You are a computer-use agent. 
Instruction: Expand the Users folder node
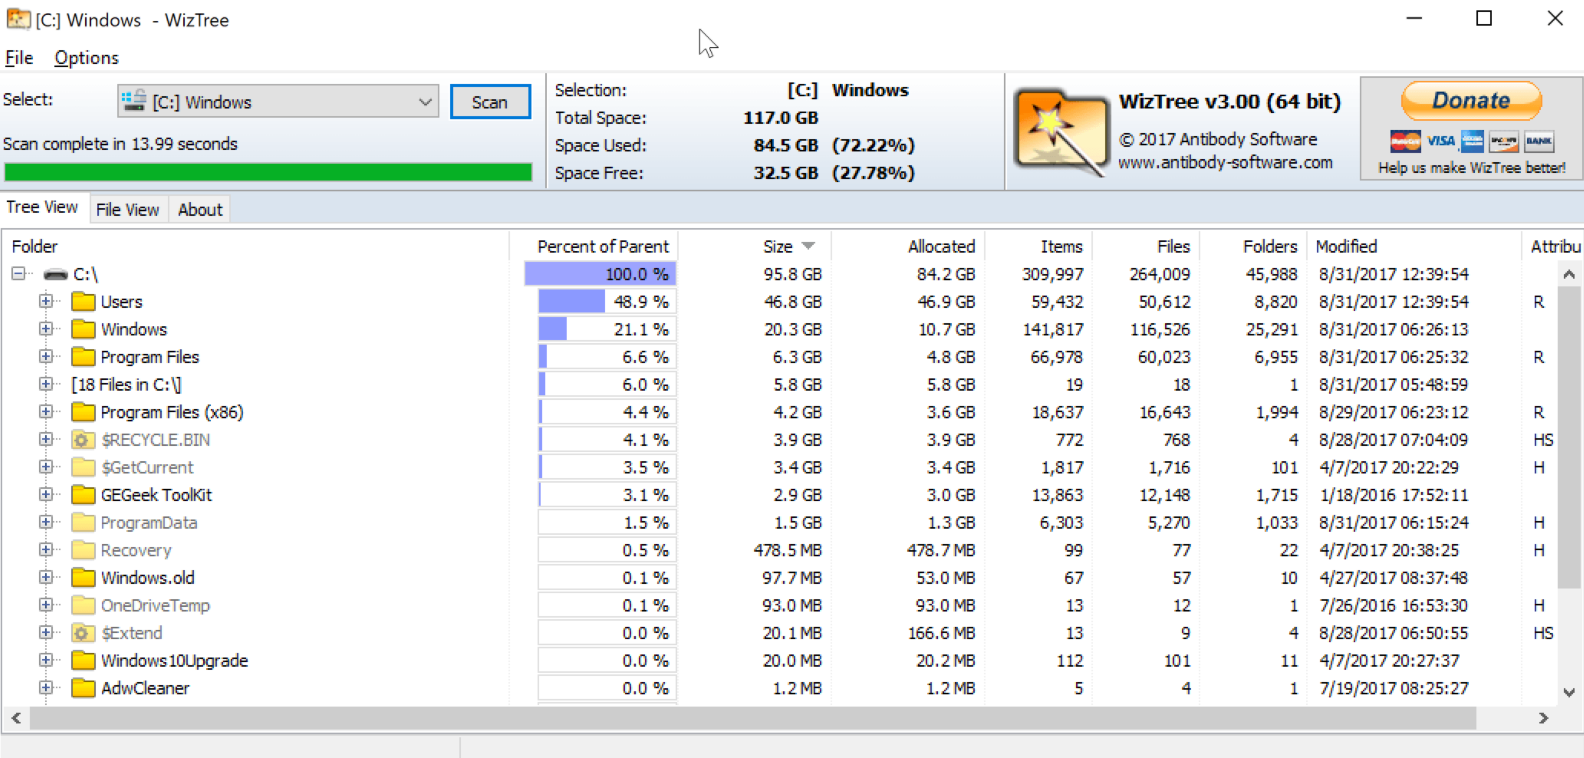tap(46, 301)
